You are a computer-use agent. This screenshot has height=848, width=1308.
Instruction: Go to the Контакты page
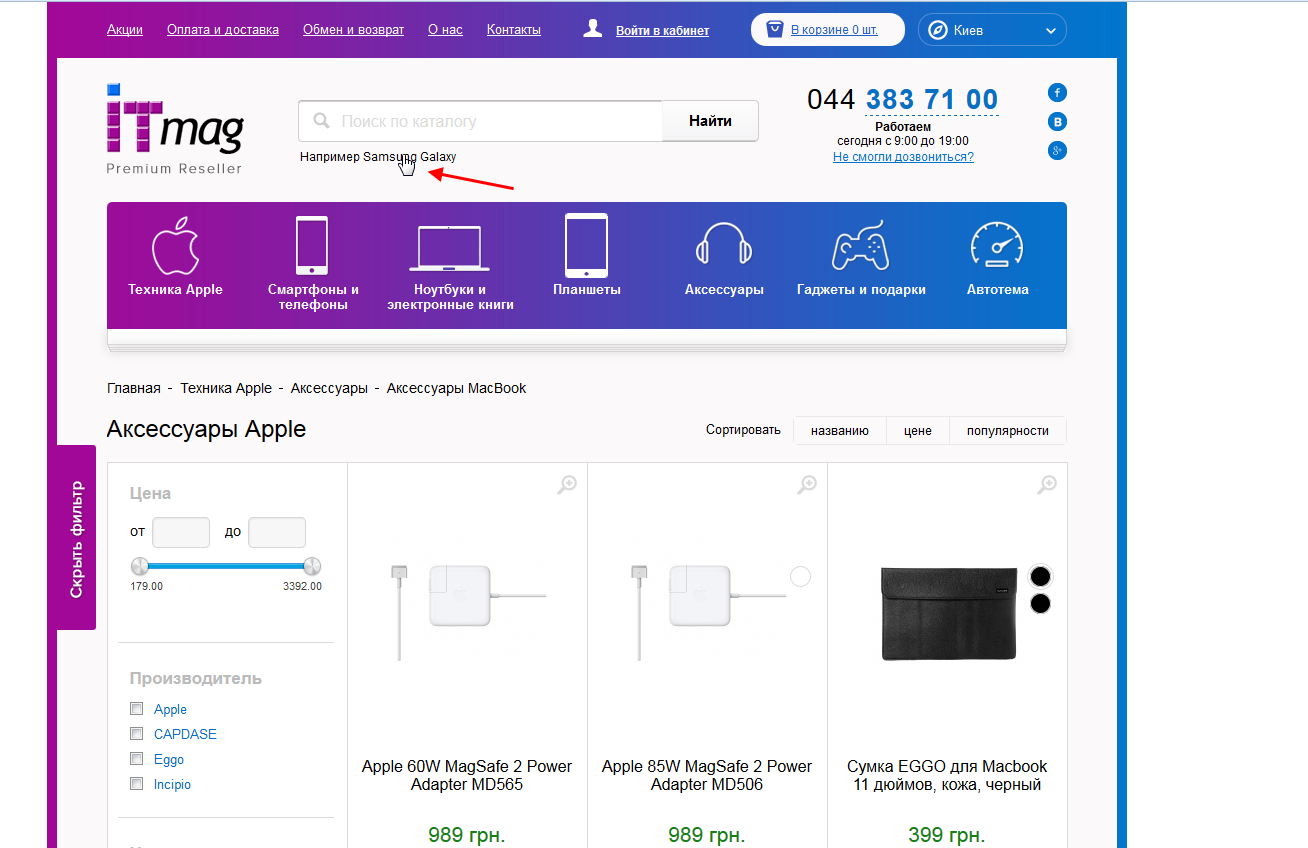[513, 30]
